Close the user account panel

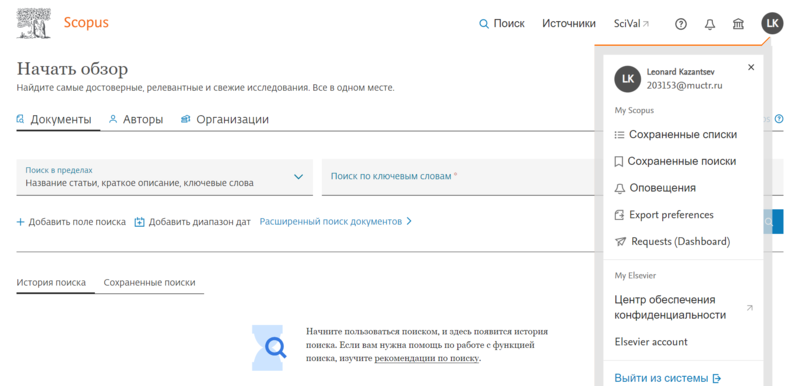pos(751,67)
